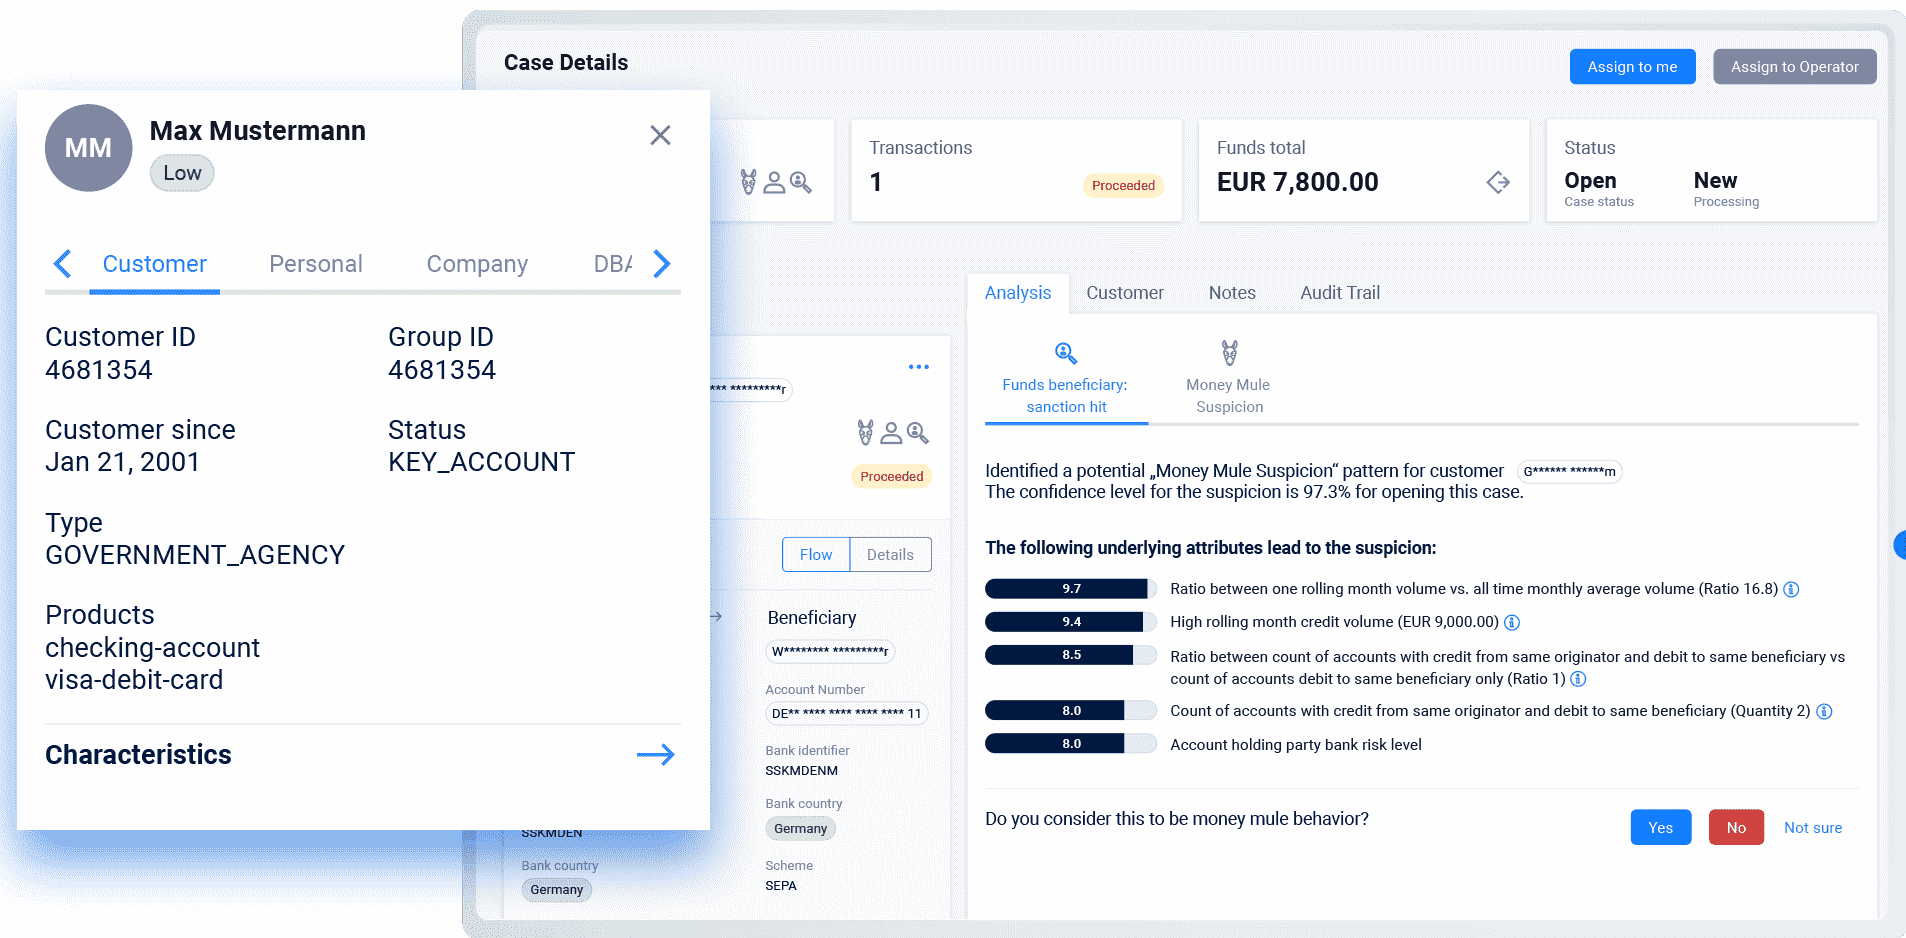Click the diamond arrows icon beside Funds total
1906x938 pixels.
[1498, 182]
